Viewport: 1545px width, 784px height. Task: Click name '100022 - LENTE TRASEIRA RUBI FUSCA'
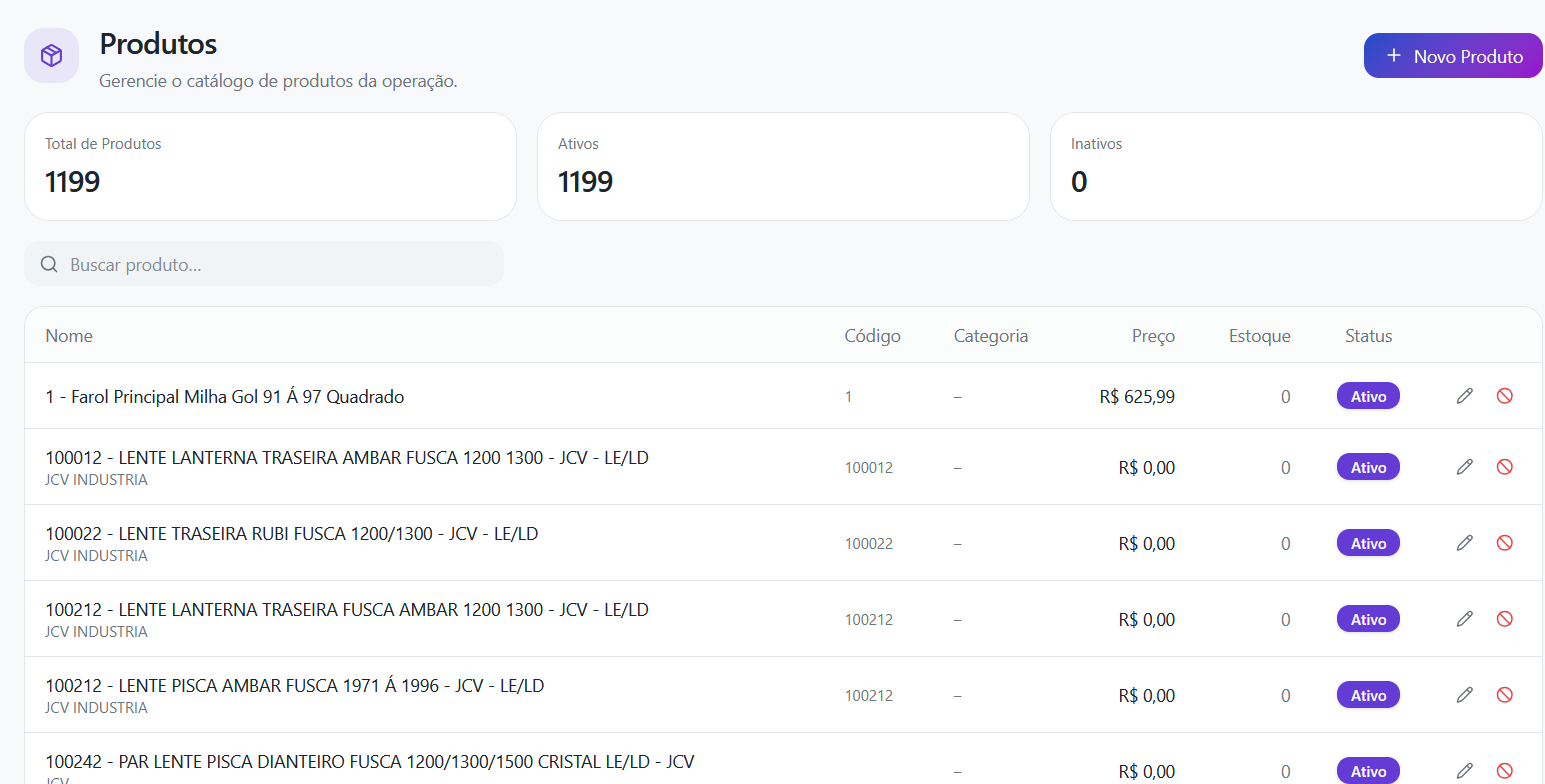coord(292,534)
